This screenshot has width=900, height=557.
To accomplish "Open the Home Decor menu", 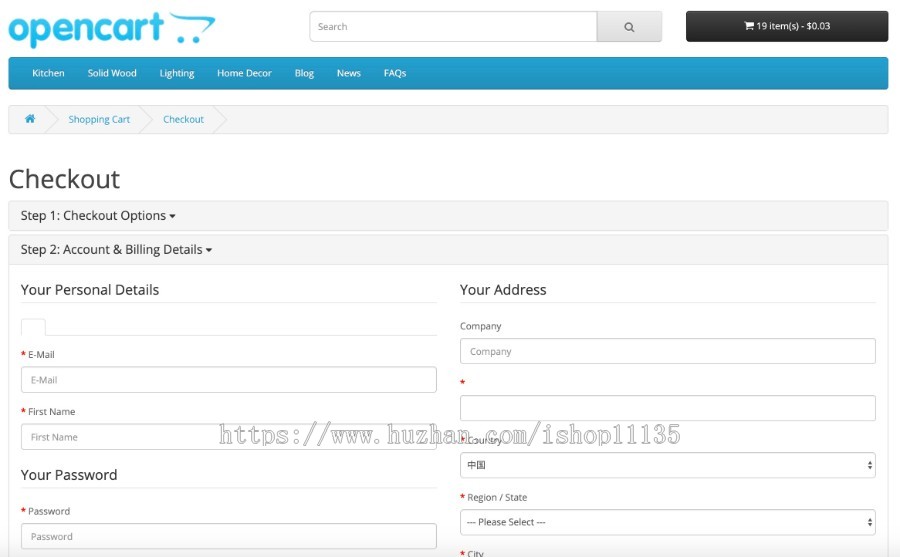I will click(244, 73).
